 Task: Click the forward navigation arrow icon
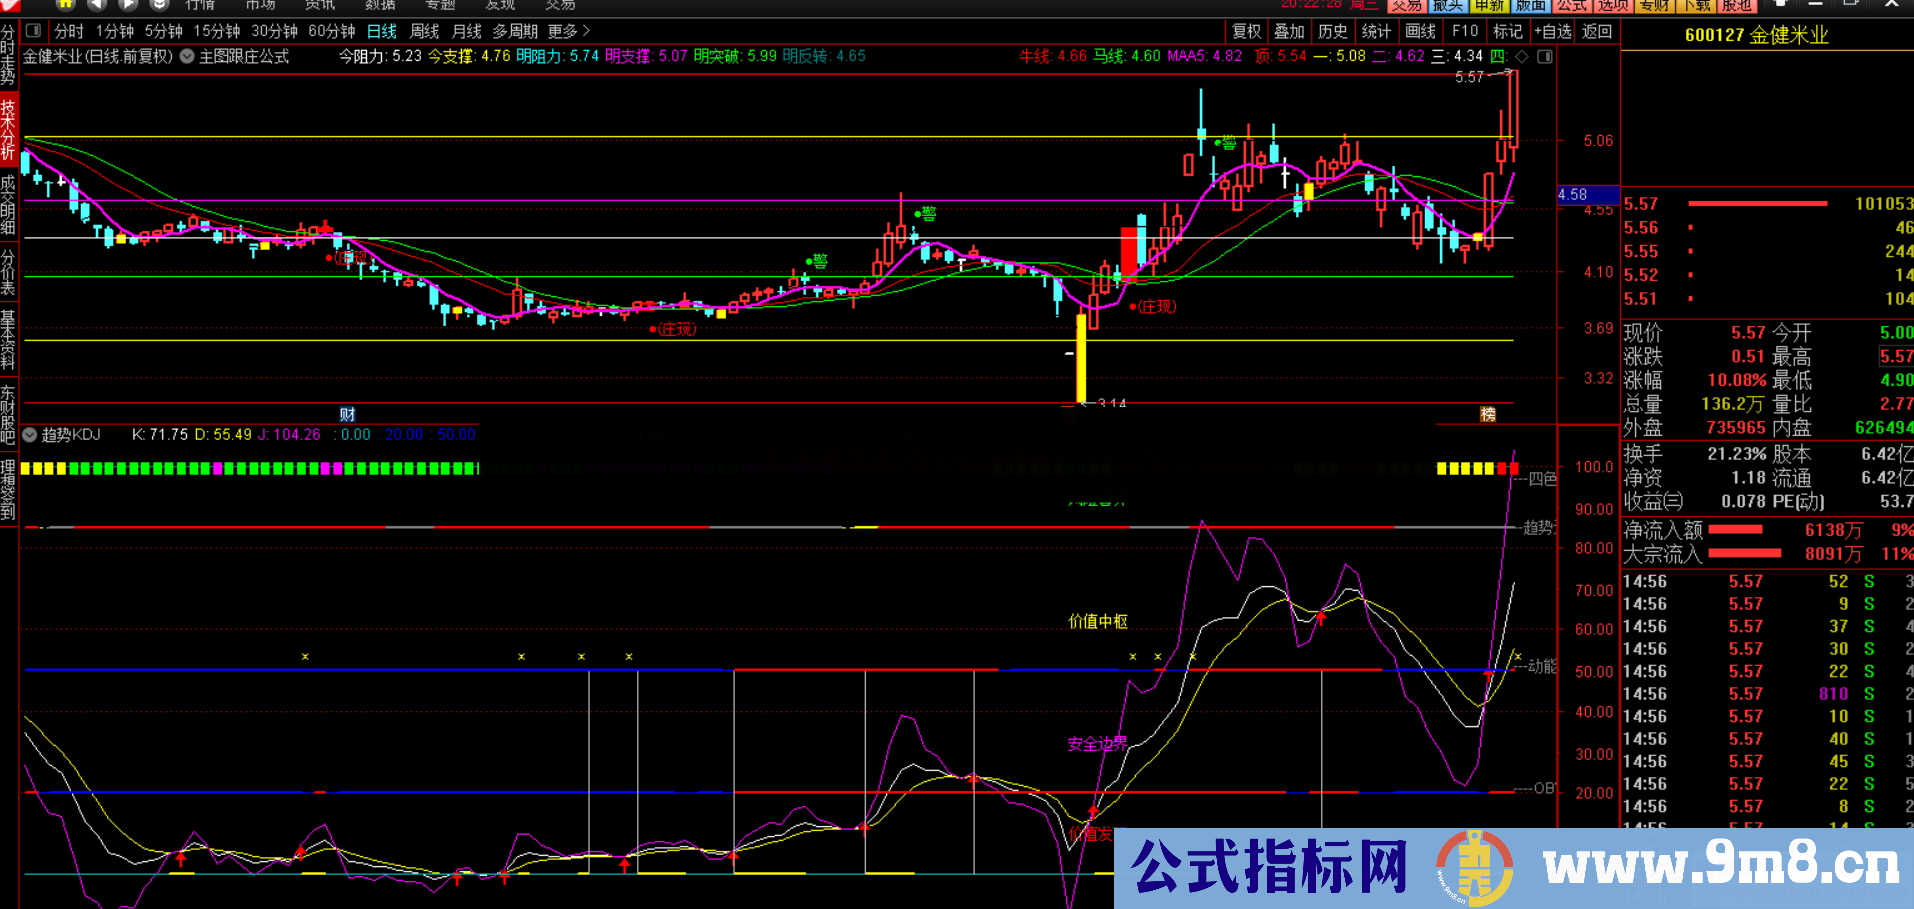point(128,4)
